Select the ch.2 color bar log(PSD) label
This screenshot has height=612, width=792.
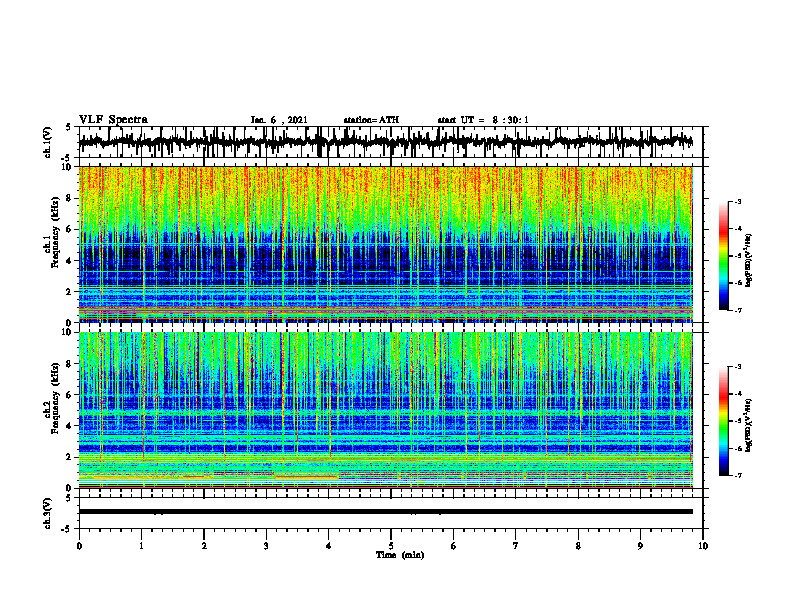[x=749, y=426]
